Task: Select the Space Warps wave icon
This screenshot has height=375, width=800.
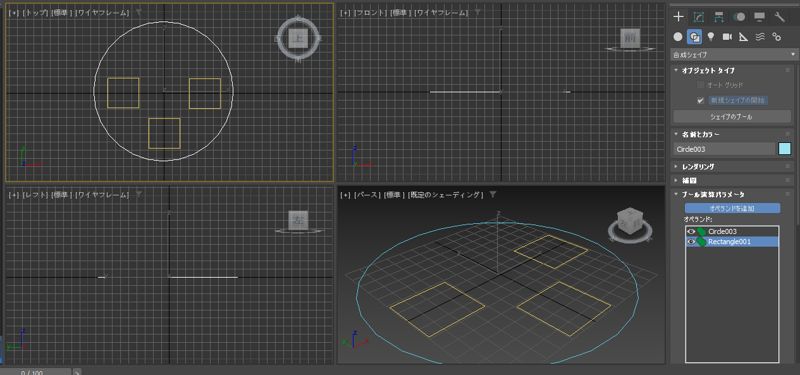Action: [x=760, y=37]
